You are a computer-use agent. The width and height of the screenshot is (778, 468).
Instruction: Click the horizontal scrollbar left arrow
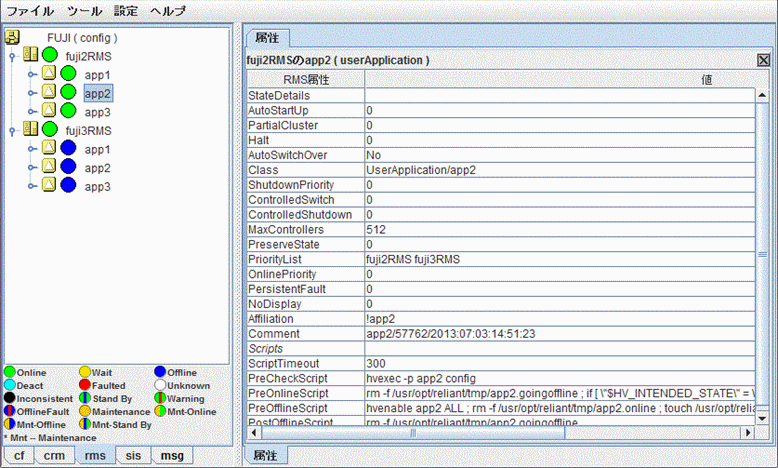pyautogui.click(x=254, y=433)
